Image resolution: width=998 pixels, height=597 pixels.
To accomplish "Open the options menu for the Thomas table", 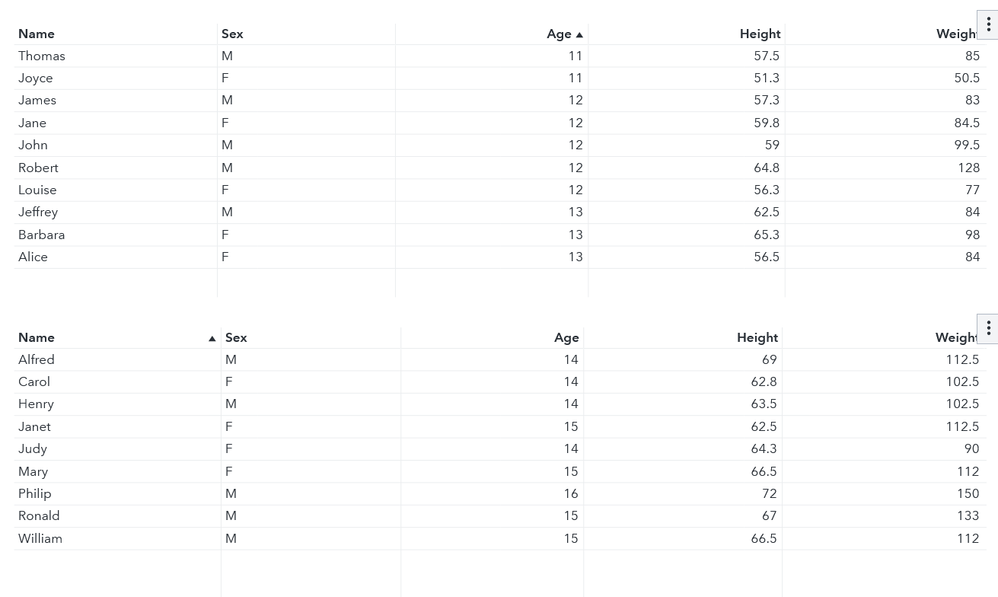I will (x=988, y=25).
